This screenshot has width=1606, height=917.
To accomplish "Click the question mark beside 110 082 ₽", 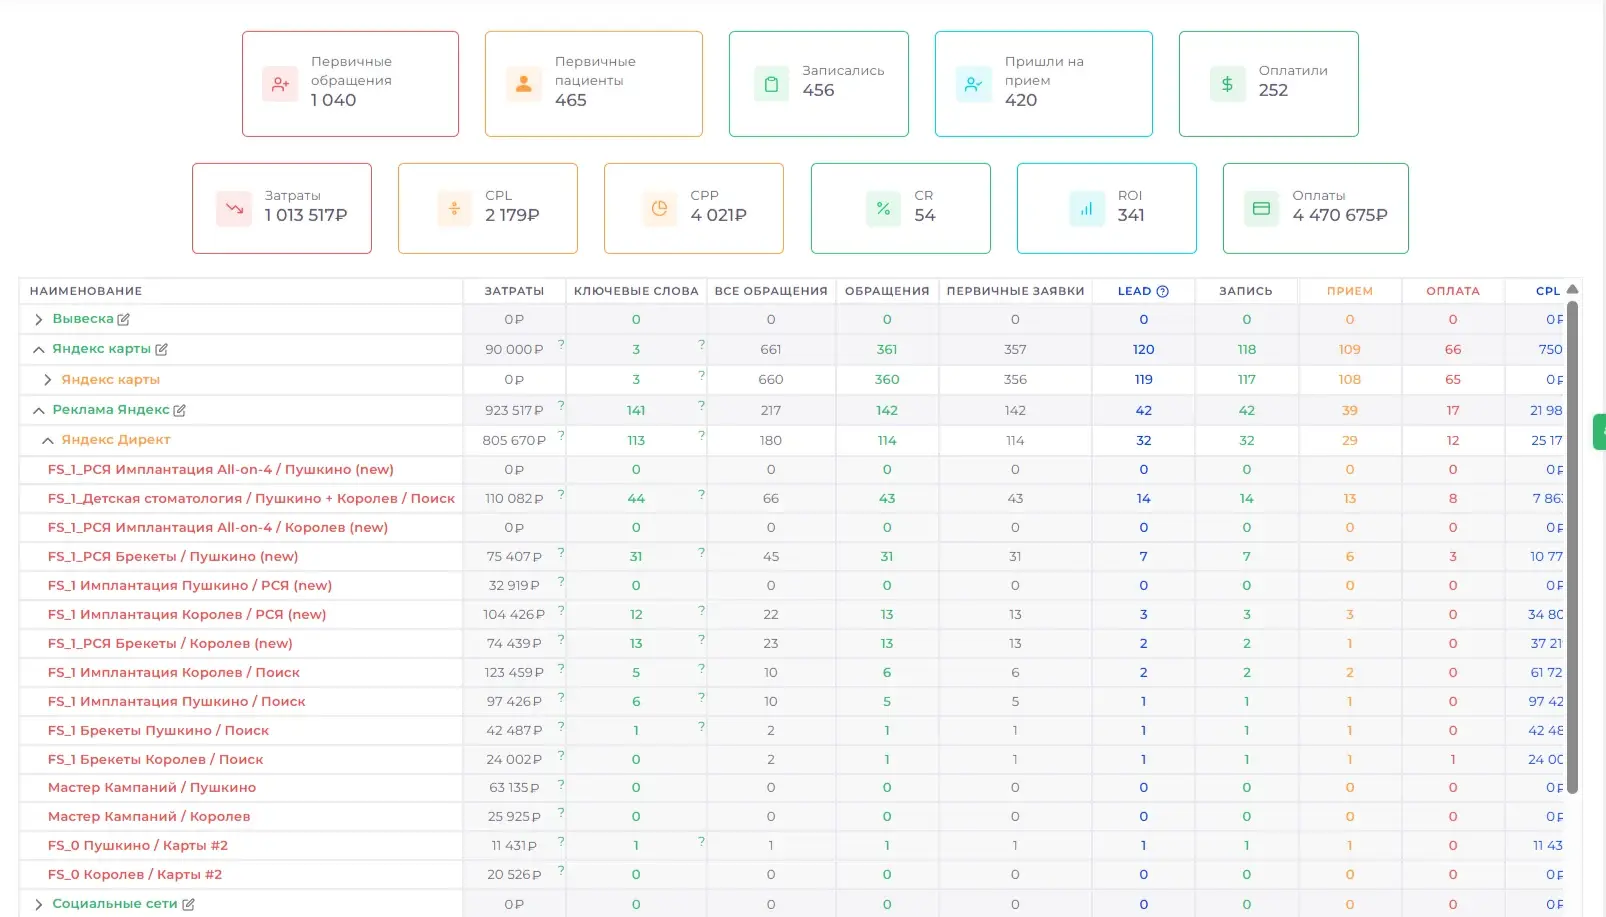I will [x=561, y=493].
